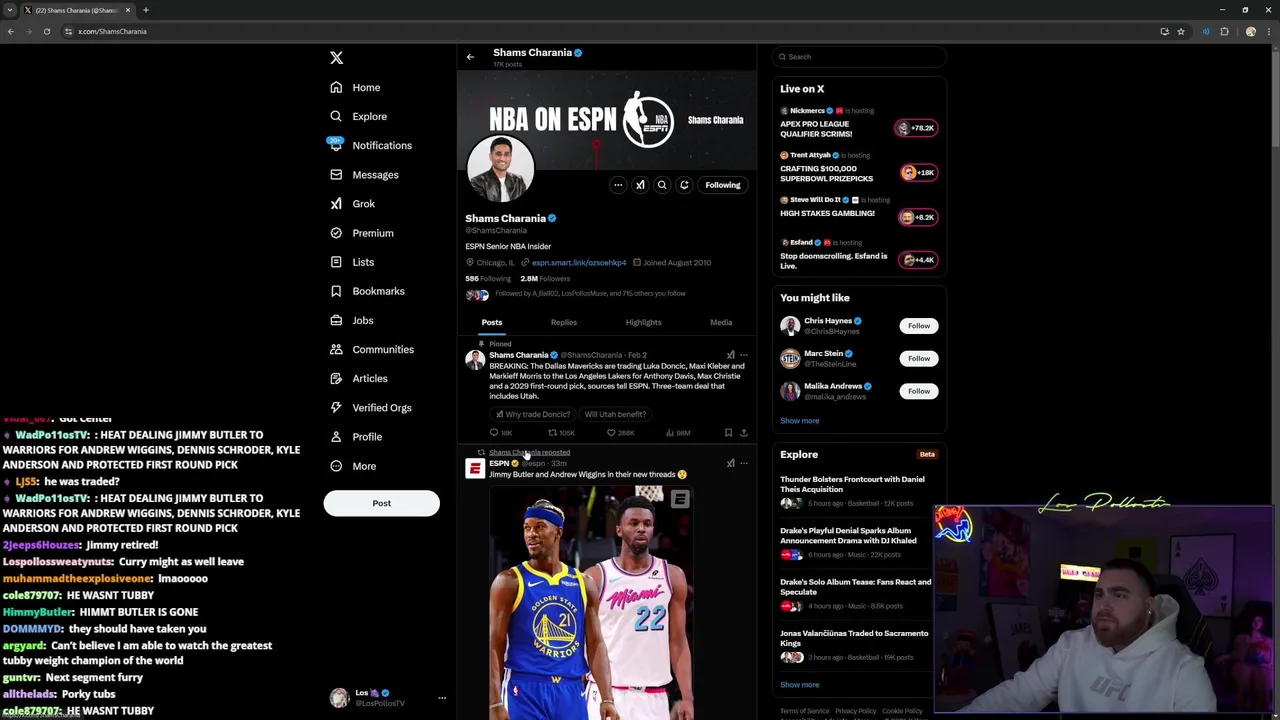Image resolution: width=1280 pixels, height=720 pixels.
Task: View the 2.8M Followers list
Action: 545,279
